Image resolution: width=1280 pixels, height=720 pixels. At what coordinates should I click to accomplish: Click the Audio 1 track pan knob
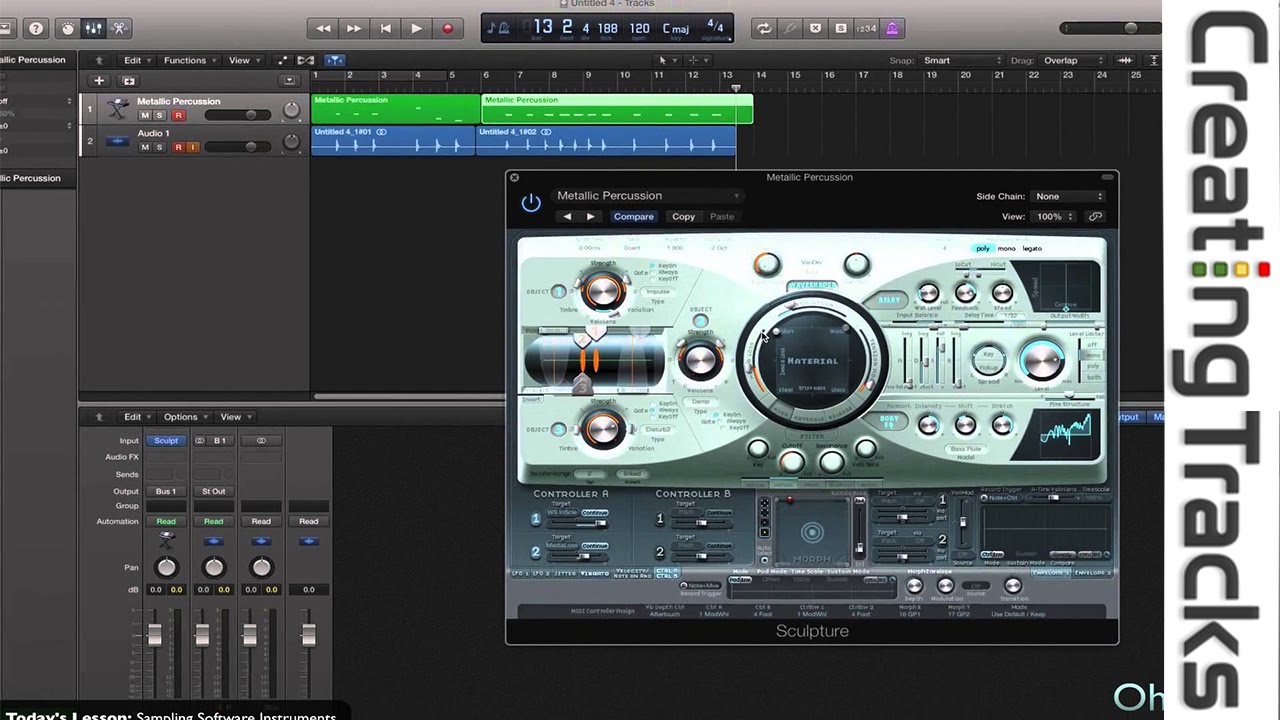pos(291,141)
